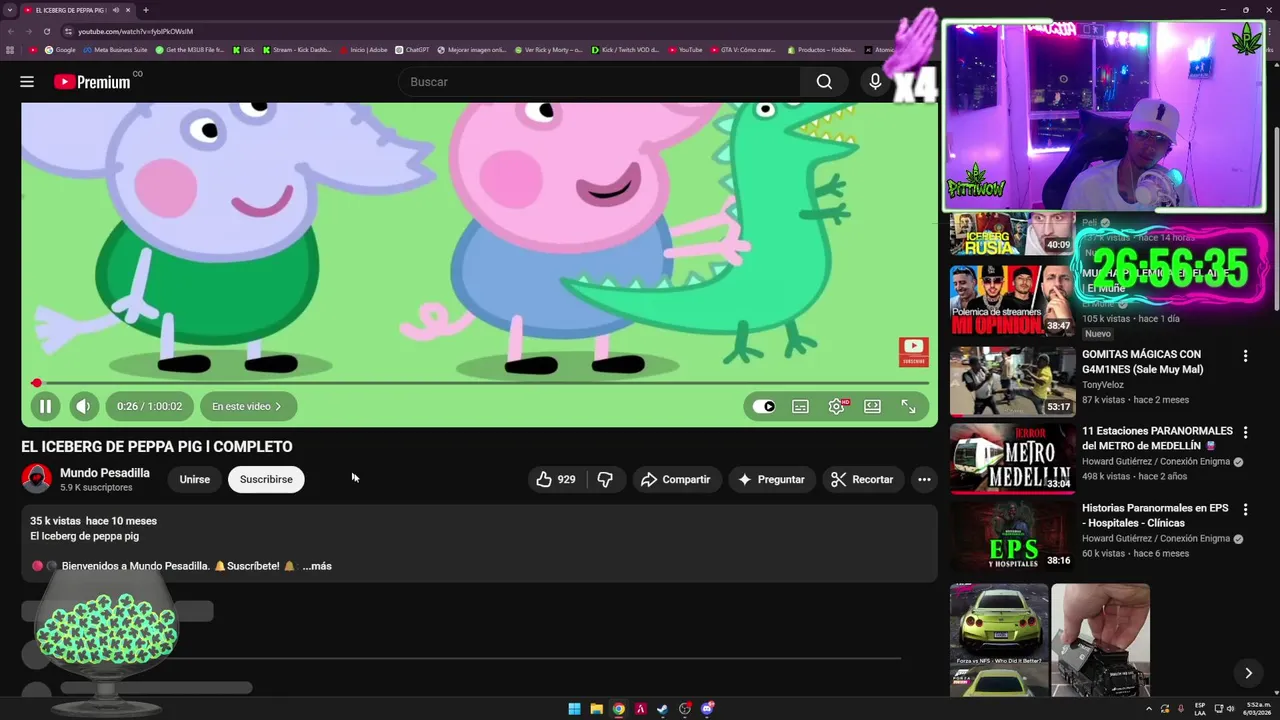Open the Windows Start menu
The image size is (1280, 720).
click(x=574, y=709)
